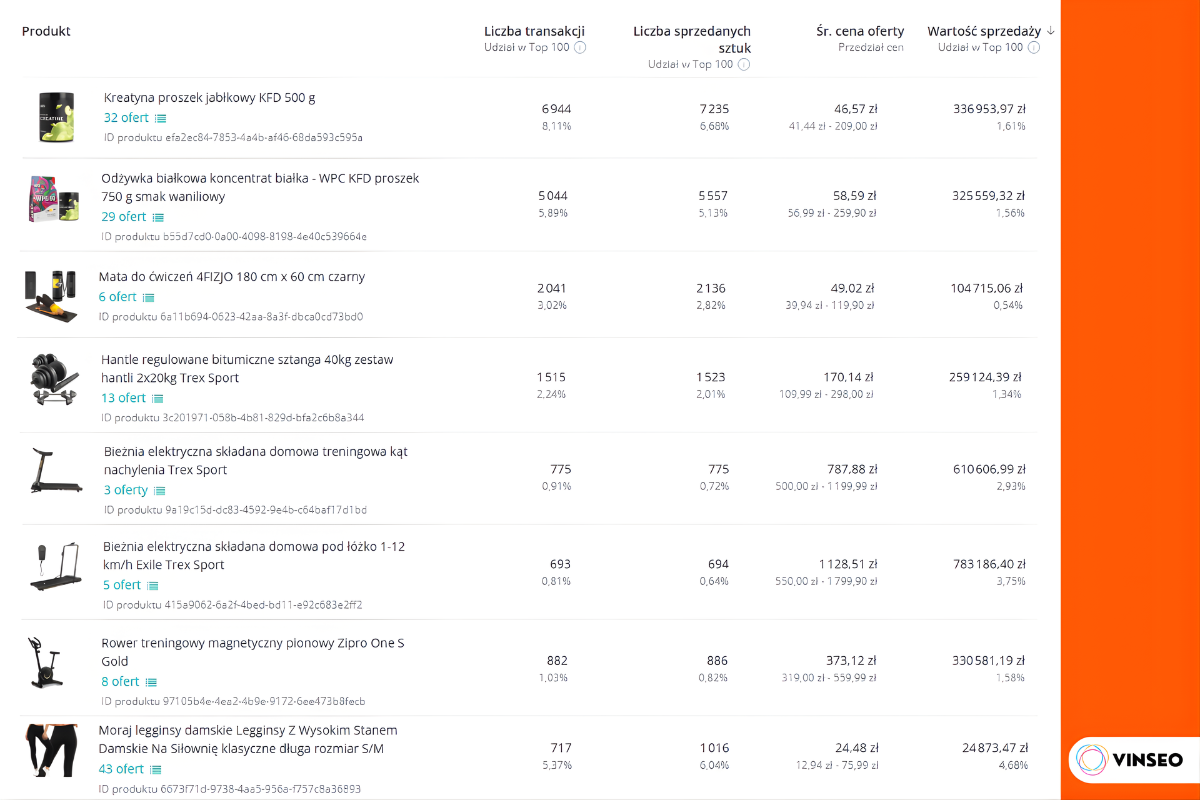Click list icon beside 3 oferty

159,491
